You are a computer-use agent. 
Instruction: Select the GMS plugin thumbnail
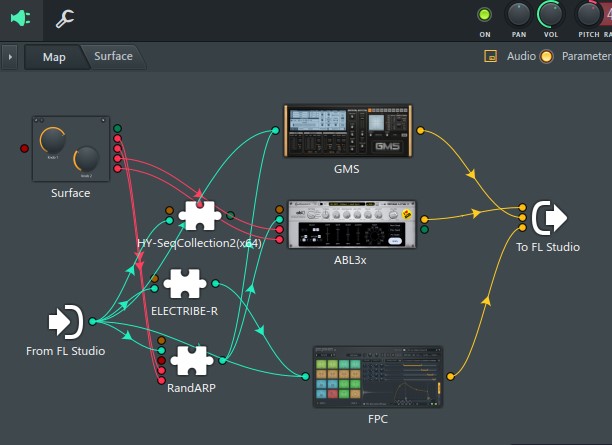click(347, 131)
